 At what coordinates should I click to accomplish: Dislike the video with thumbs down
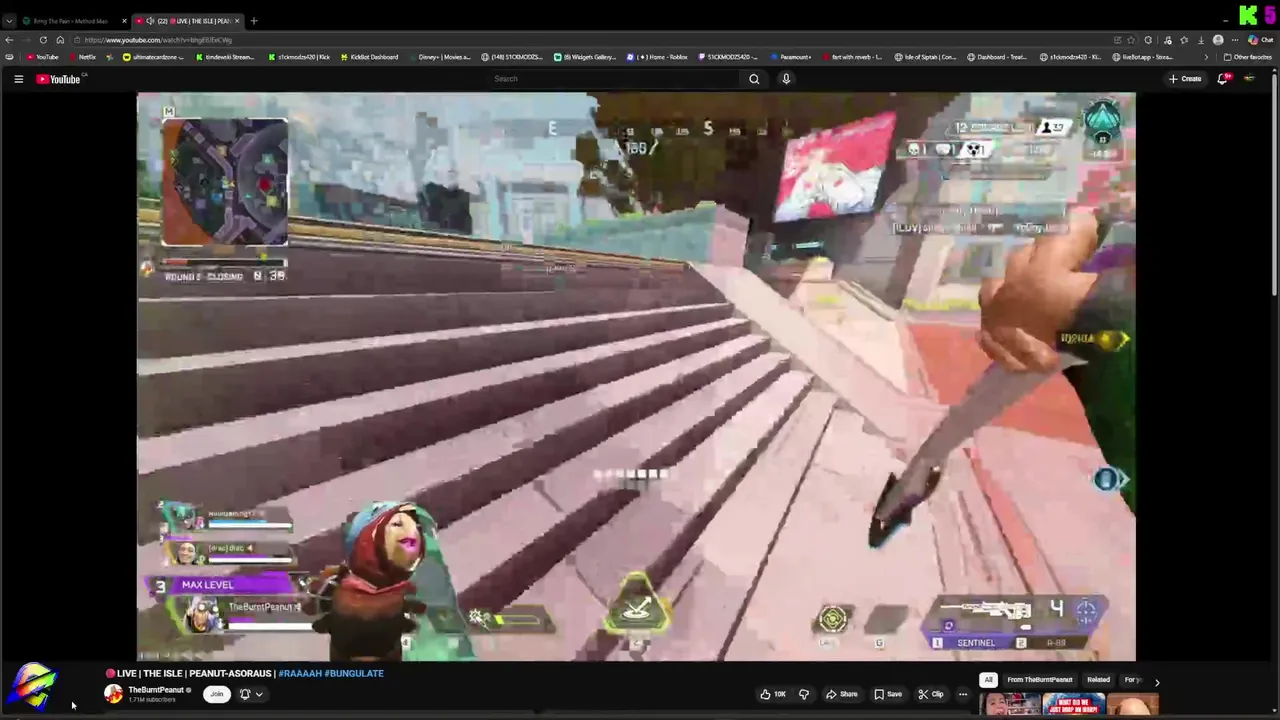[803, 694]
